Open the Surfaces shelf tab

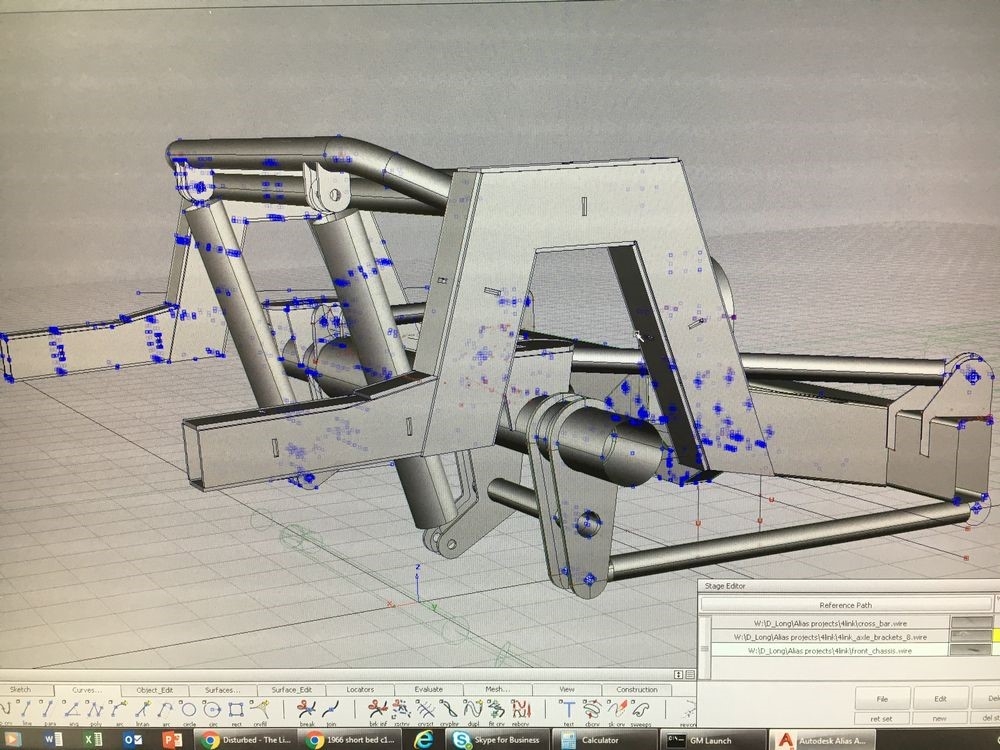pos(223,689)
